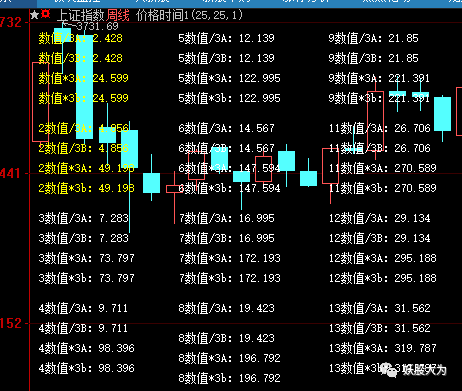Select the 11数值*3A: 270.589 line

point(383,168)
